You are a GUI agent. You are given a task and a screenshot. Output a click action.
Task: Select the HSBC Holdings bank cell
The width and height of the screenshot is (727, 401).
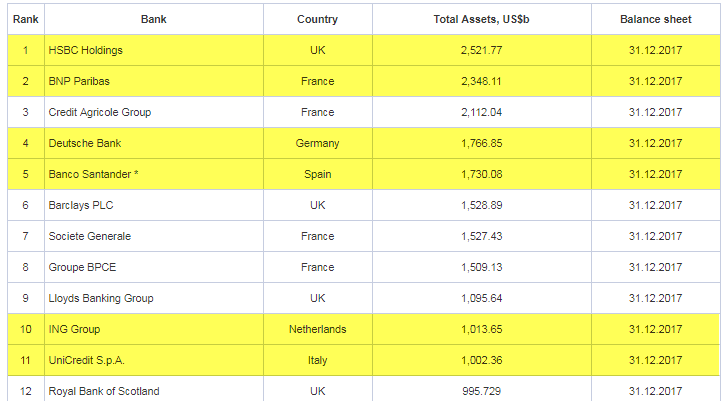pos(86,50)
